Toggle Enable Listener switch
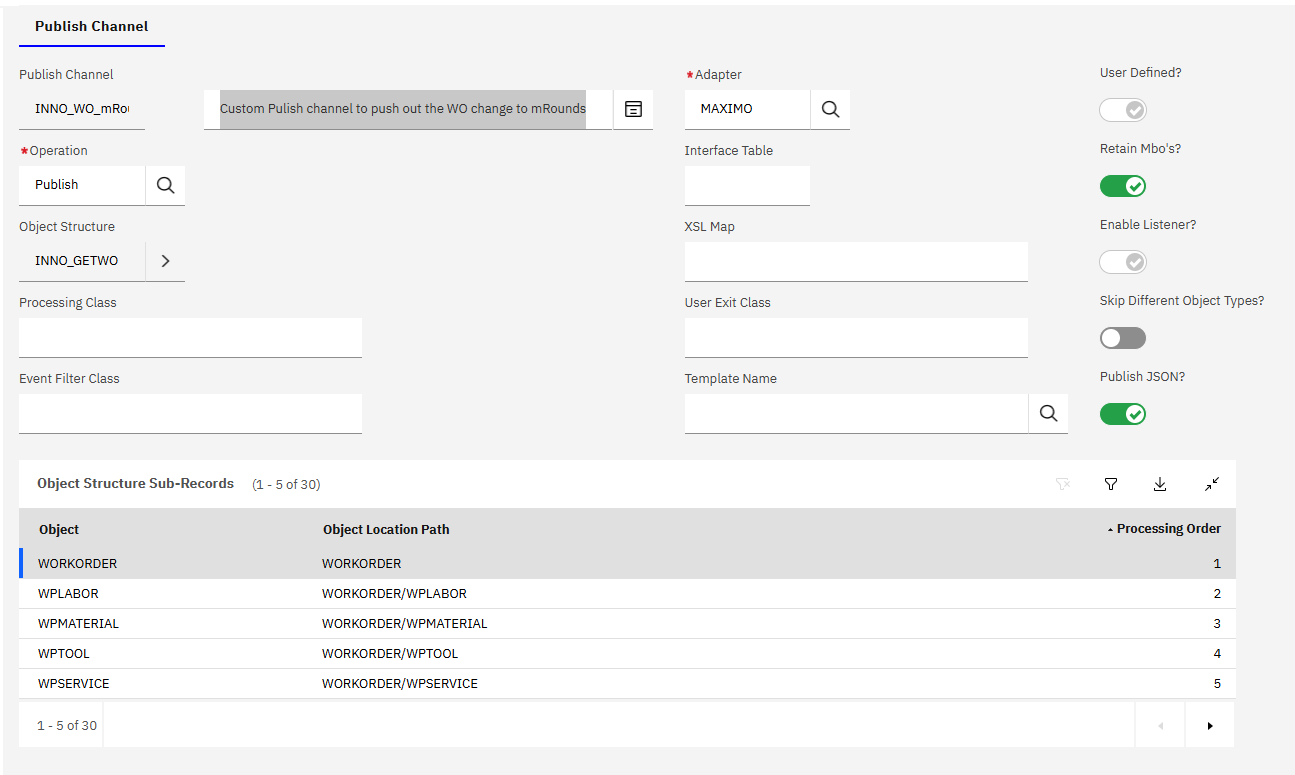This screenshot has height=775, width=1295. click(x=1123, y=262)
